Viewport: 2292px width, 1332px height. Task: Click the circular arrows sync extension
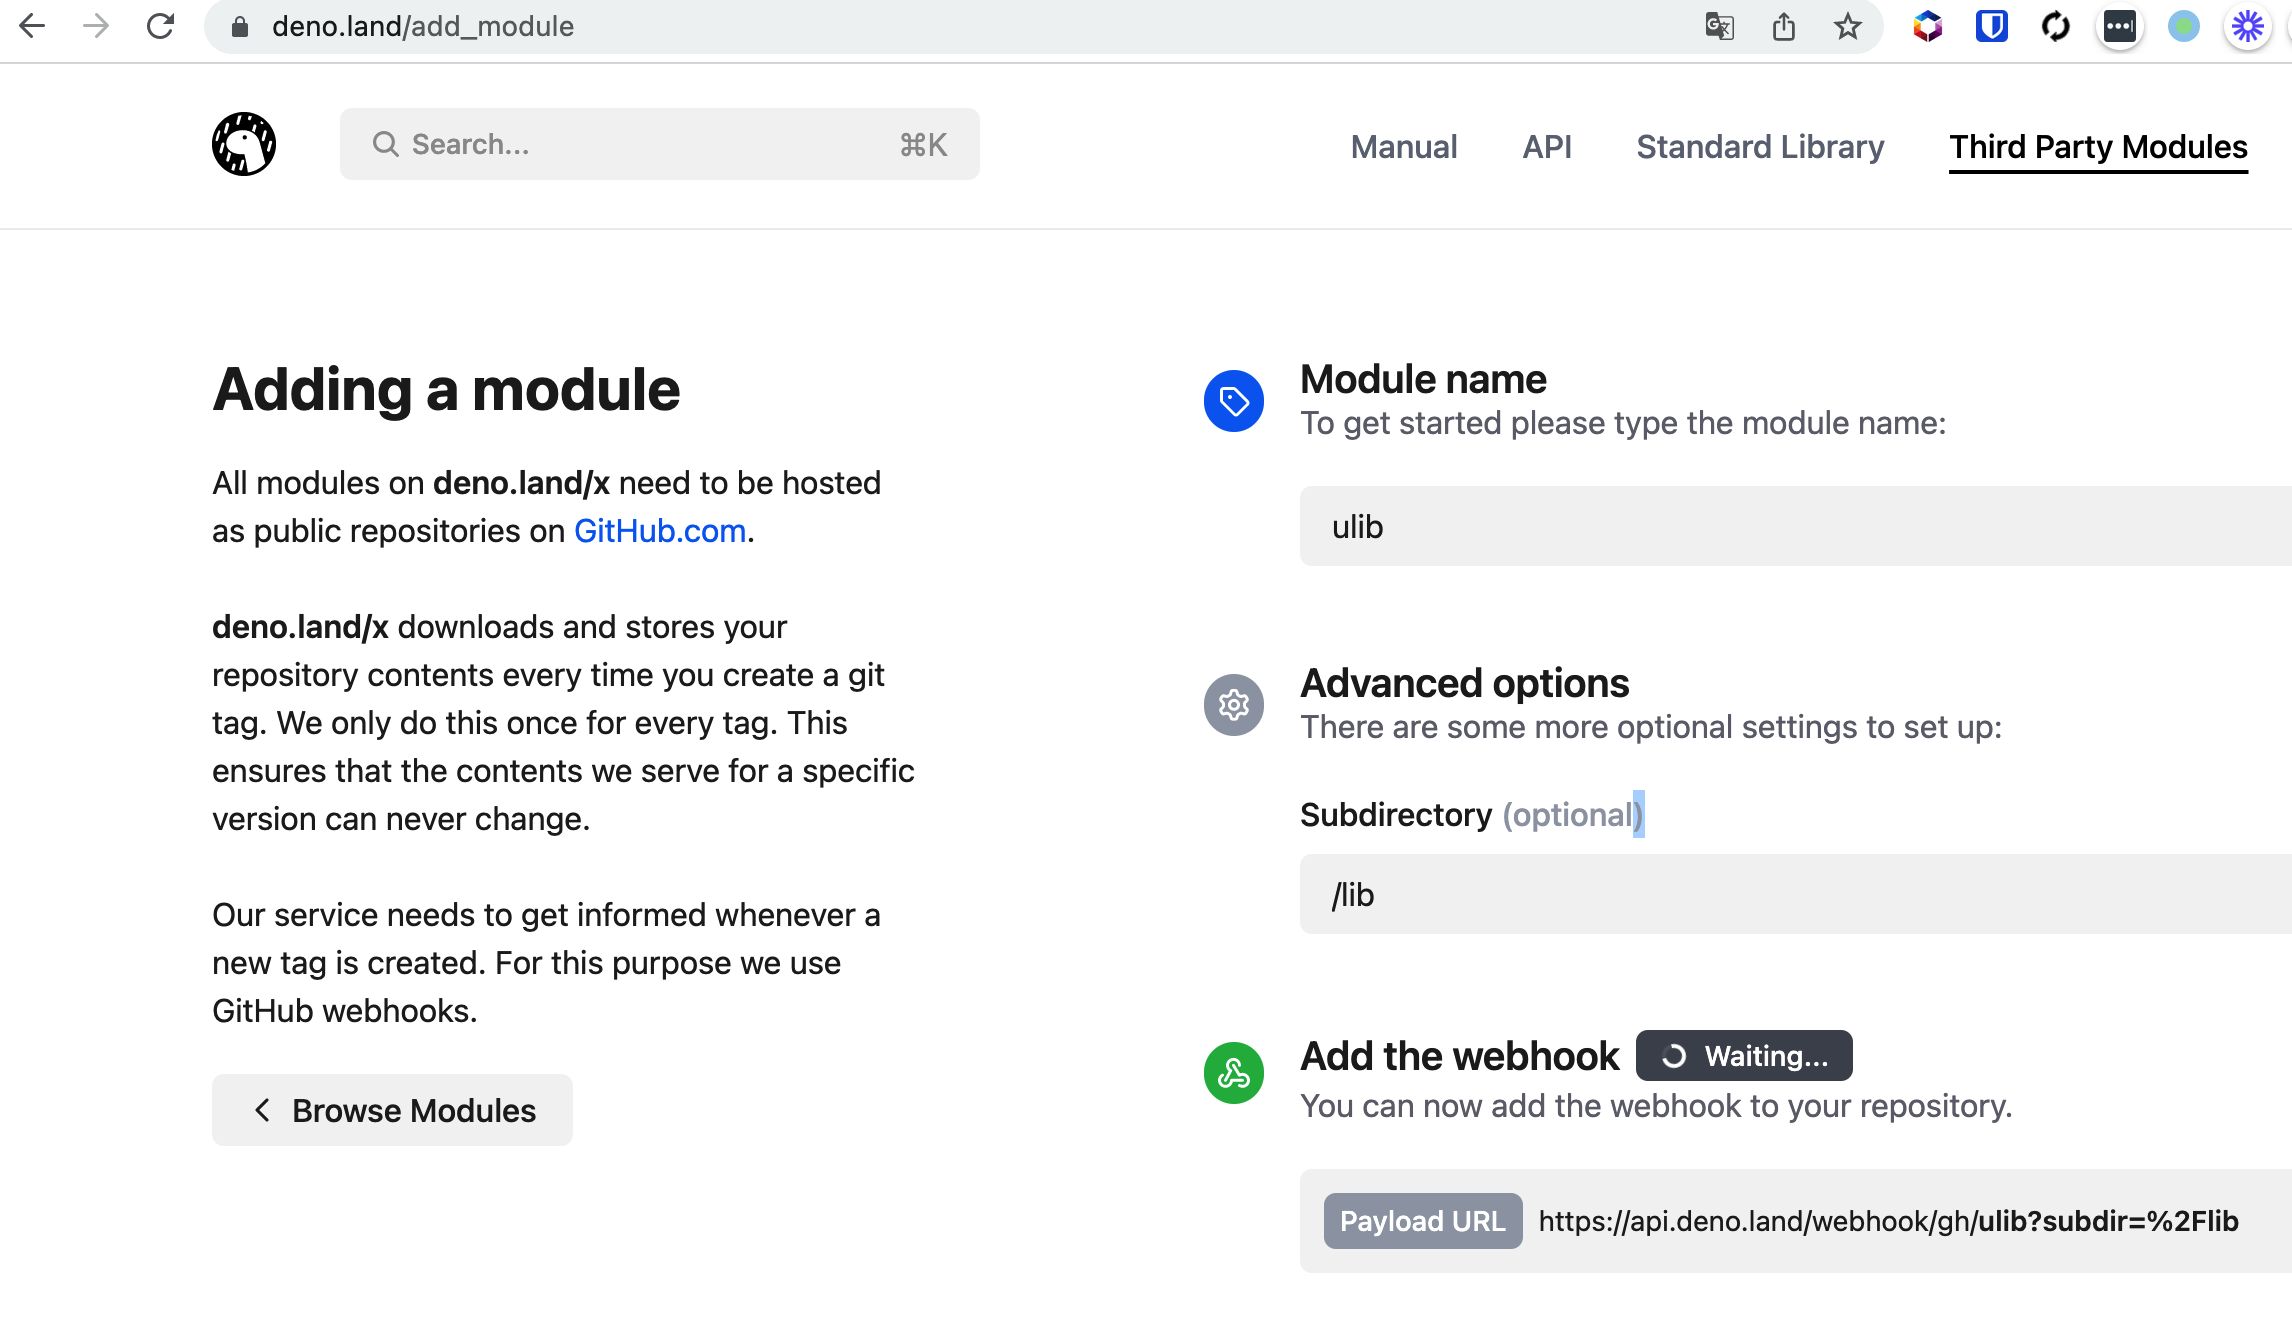coord(2055,27)
